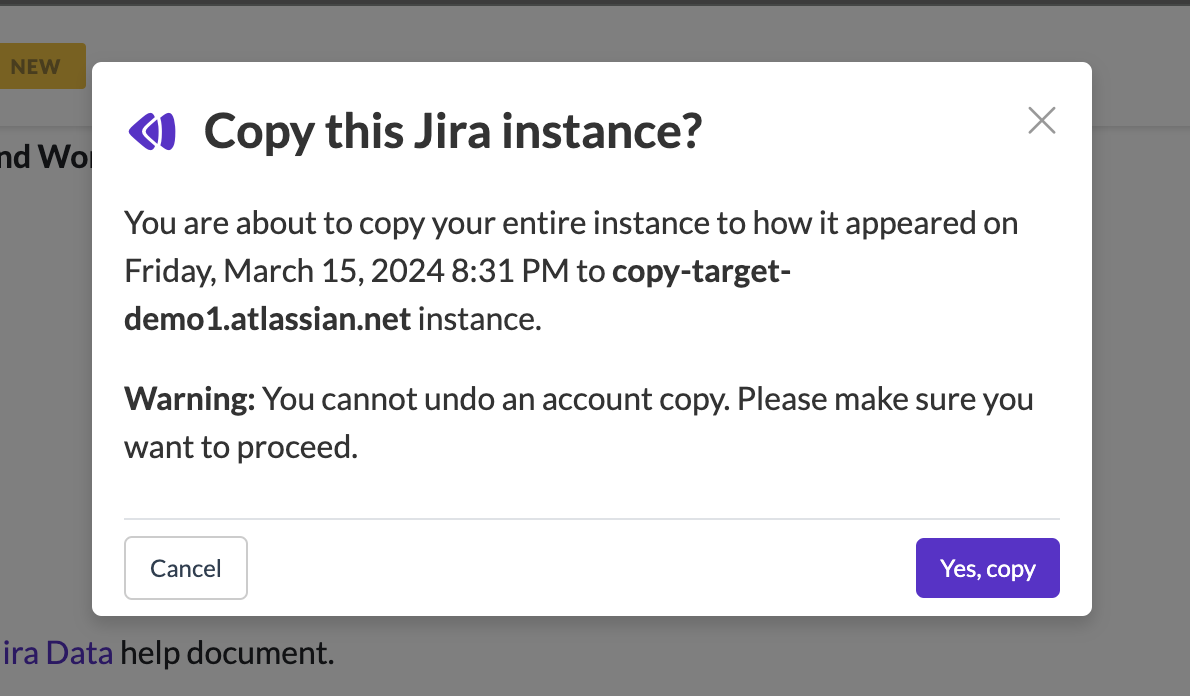Click the dialog title Copy this Jira instance
1190x696 pixels.
pos(453,130)
